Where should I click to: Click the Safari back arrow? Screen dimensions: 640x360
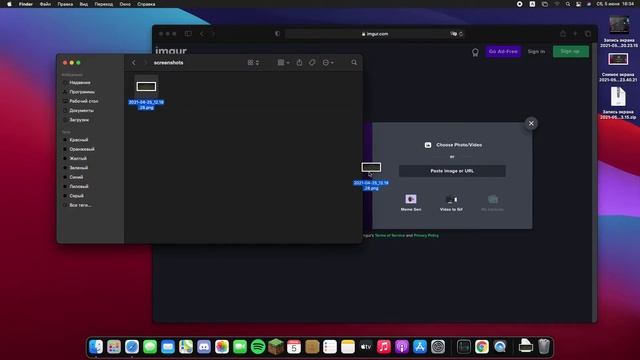click(202, 33)
